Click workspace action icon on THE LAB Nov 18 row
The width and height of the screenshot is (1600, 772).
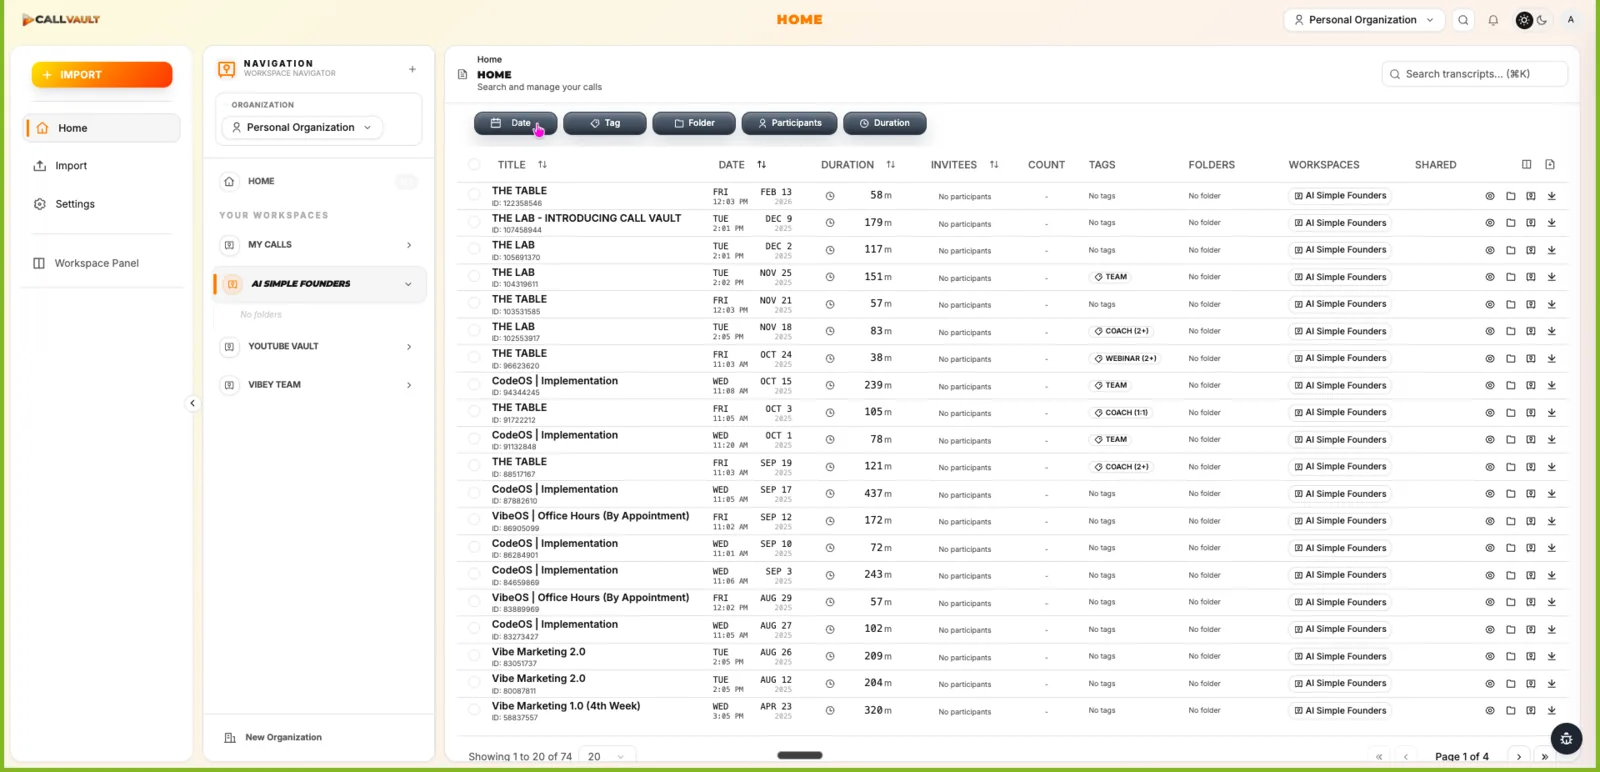1530,331
